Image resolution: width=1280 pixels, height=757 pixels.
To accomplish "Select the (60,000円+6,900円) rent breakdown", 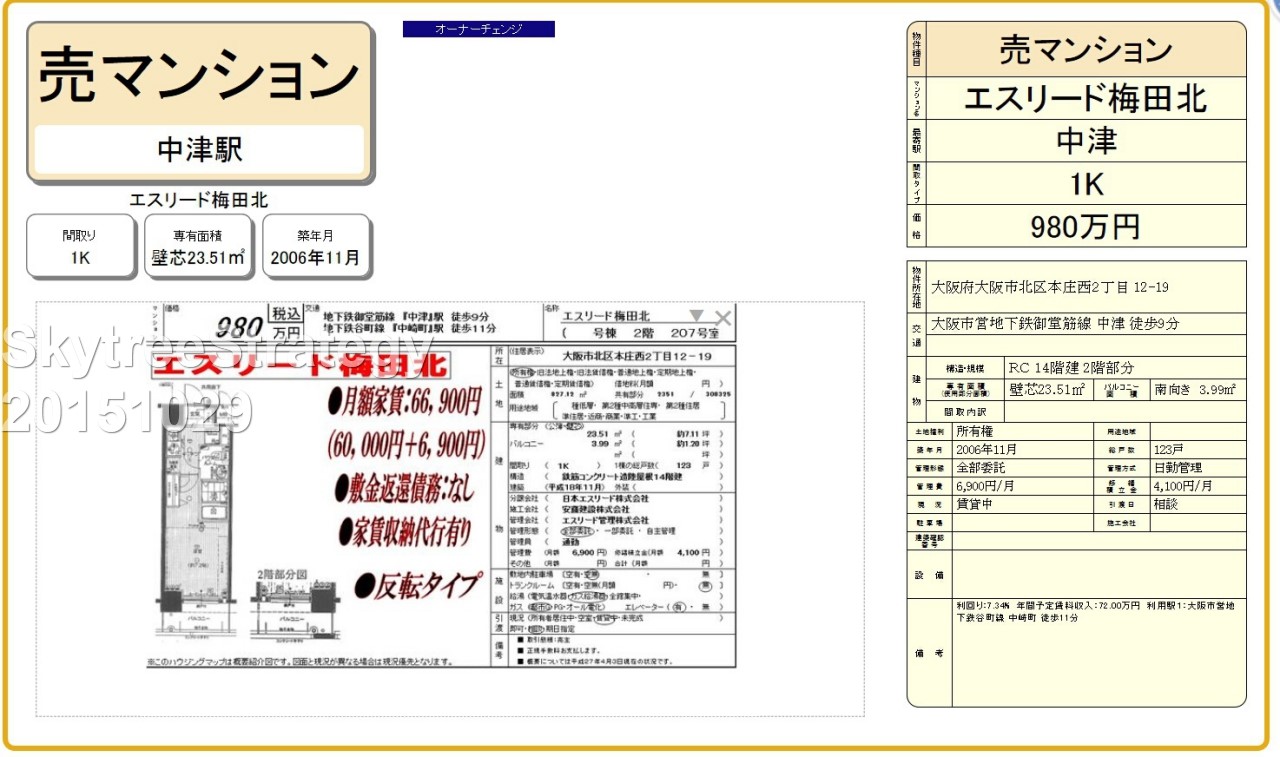I will [x=405, y=445].
